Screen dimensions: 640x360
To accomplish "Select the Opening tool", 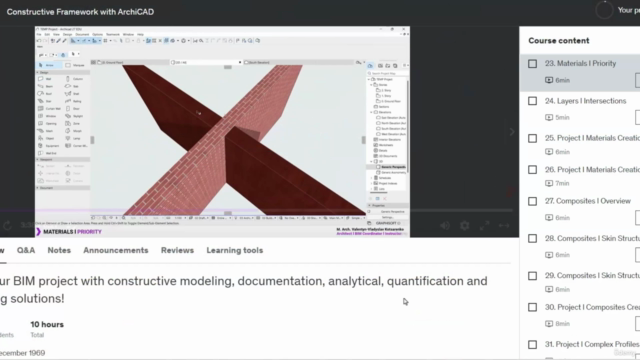I will (x=47, y=123).
